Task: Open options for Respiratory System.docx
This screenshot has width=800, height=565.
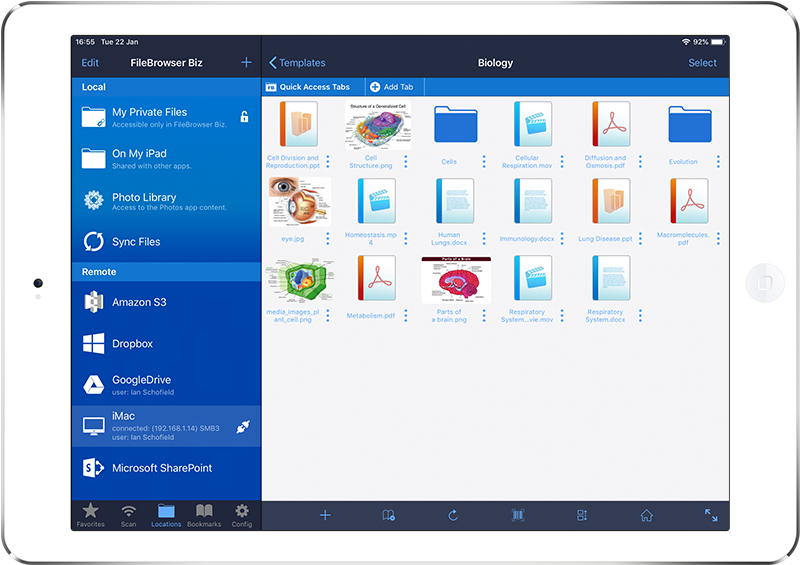Action: 640,315
